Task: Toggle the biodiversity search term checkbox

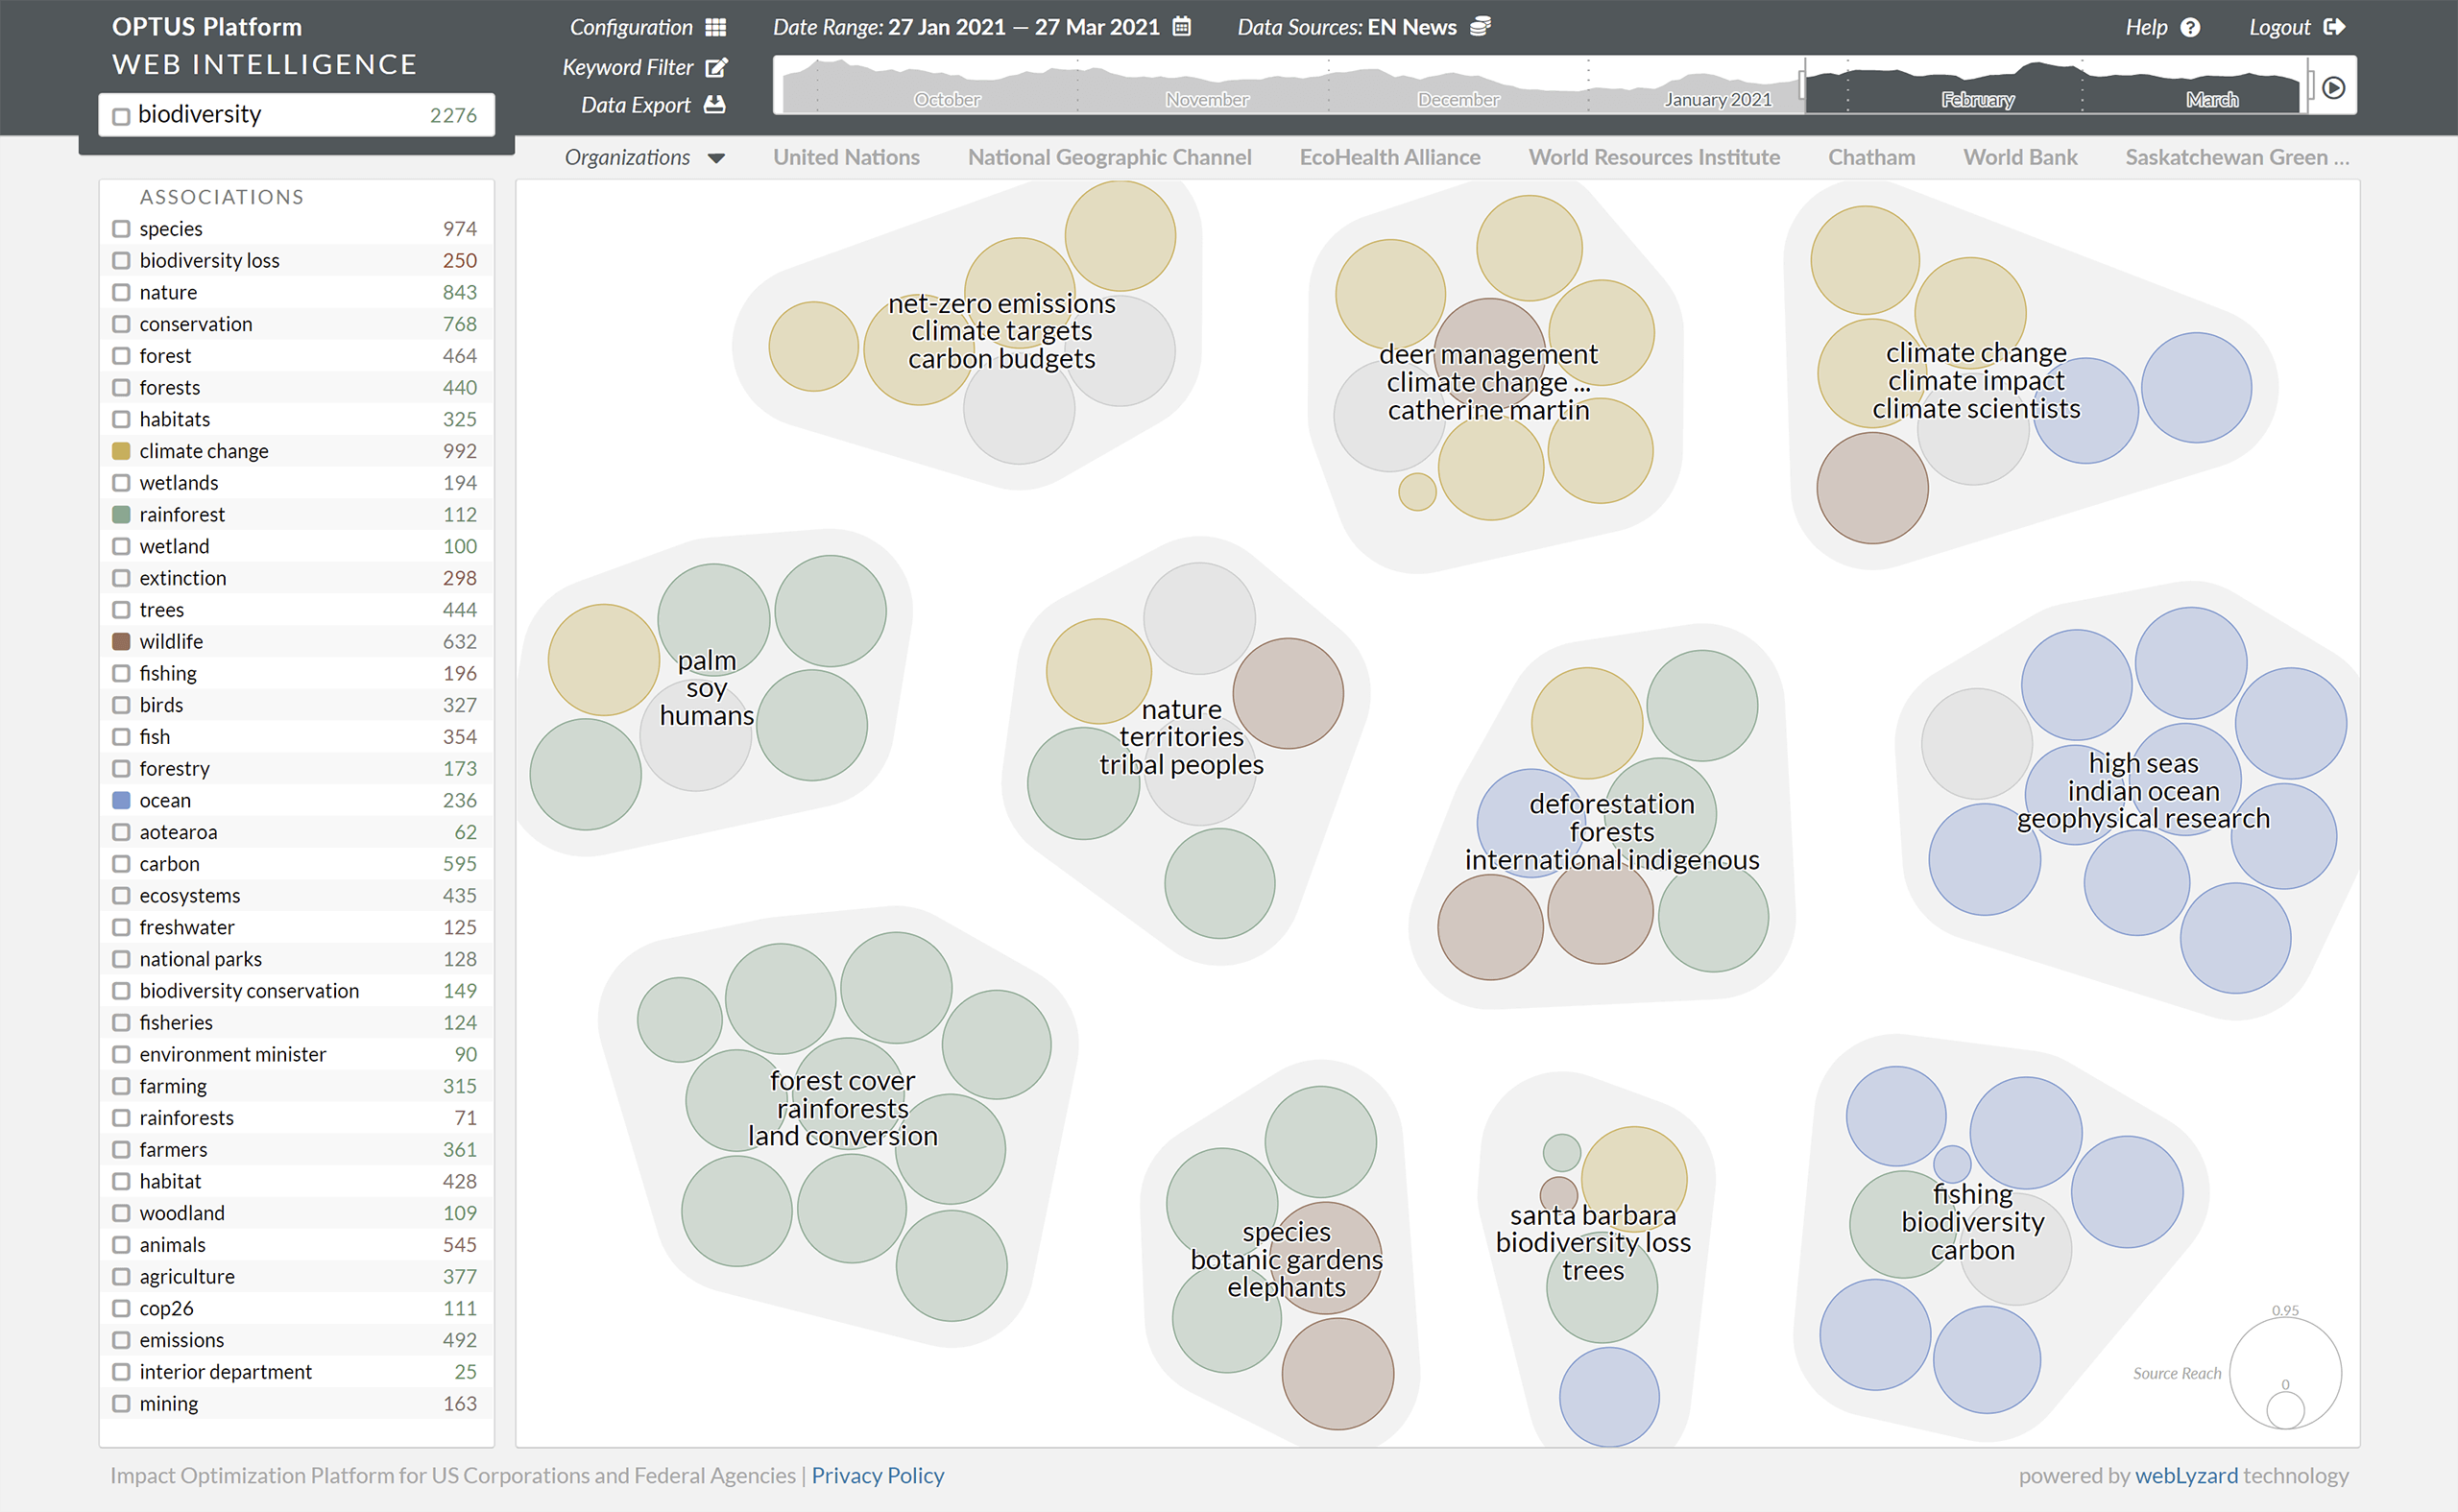Action: coord(121,116)
